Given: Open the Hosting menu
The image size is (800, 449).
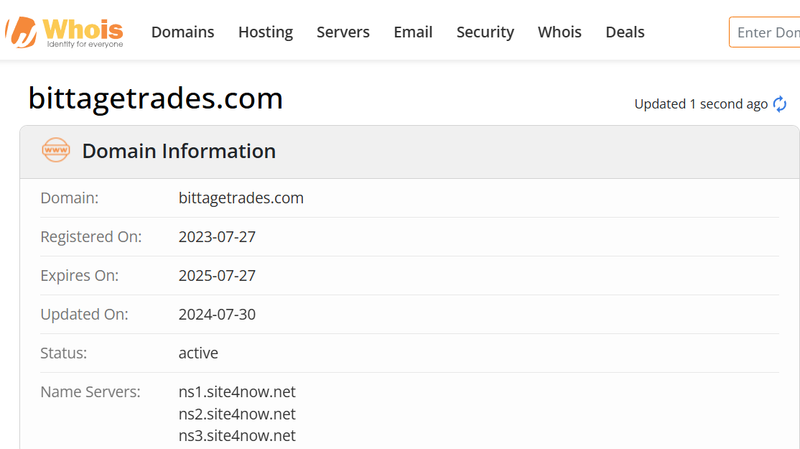Looking at the screenshot, I should click(266, 32).
